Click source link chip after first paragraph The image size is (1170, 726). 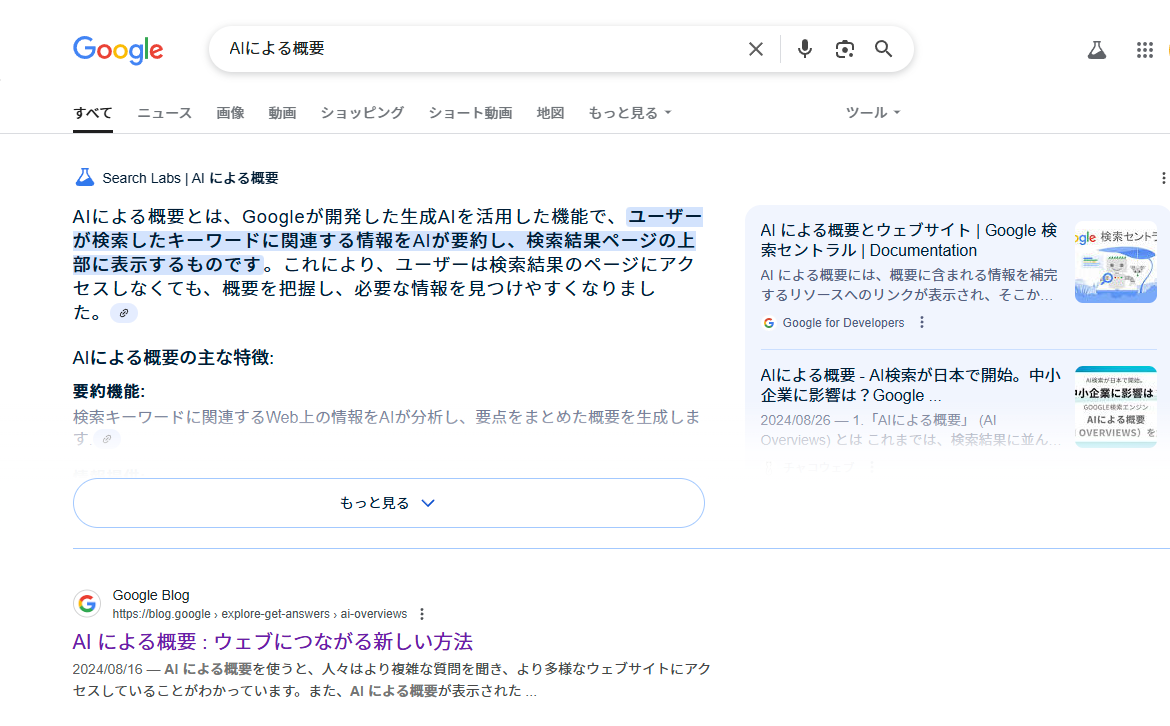click(124, 313)
